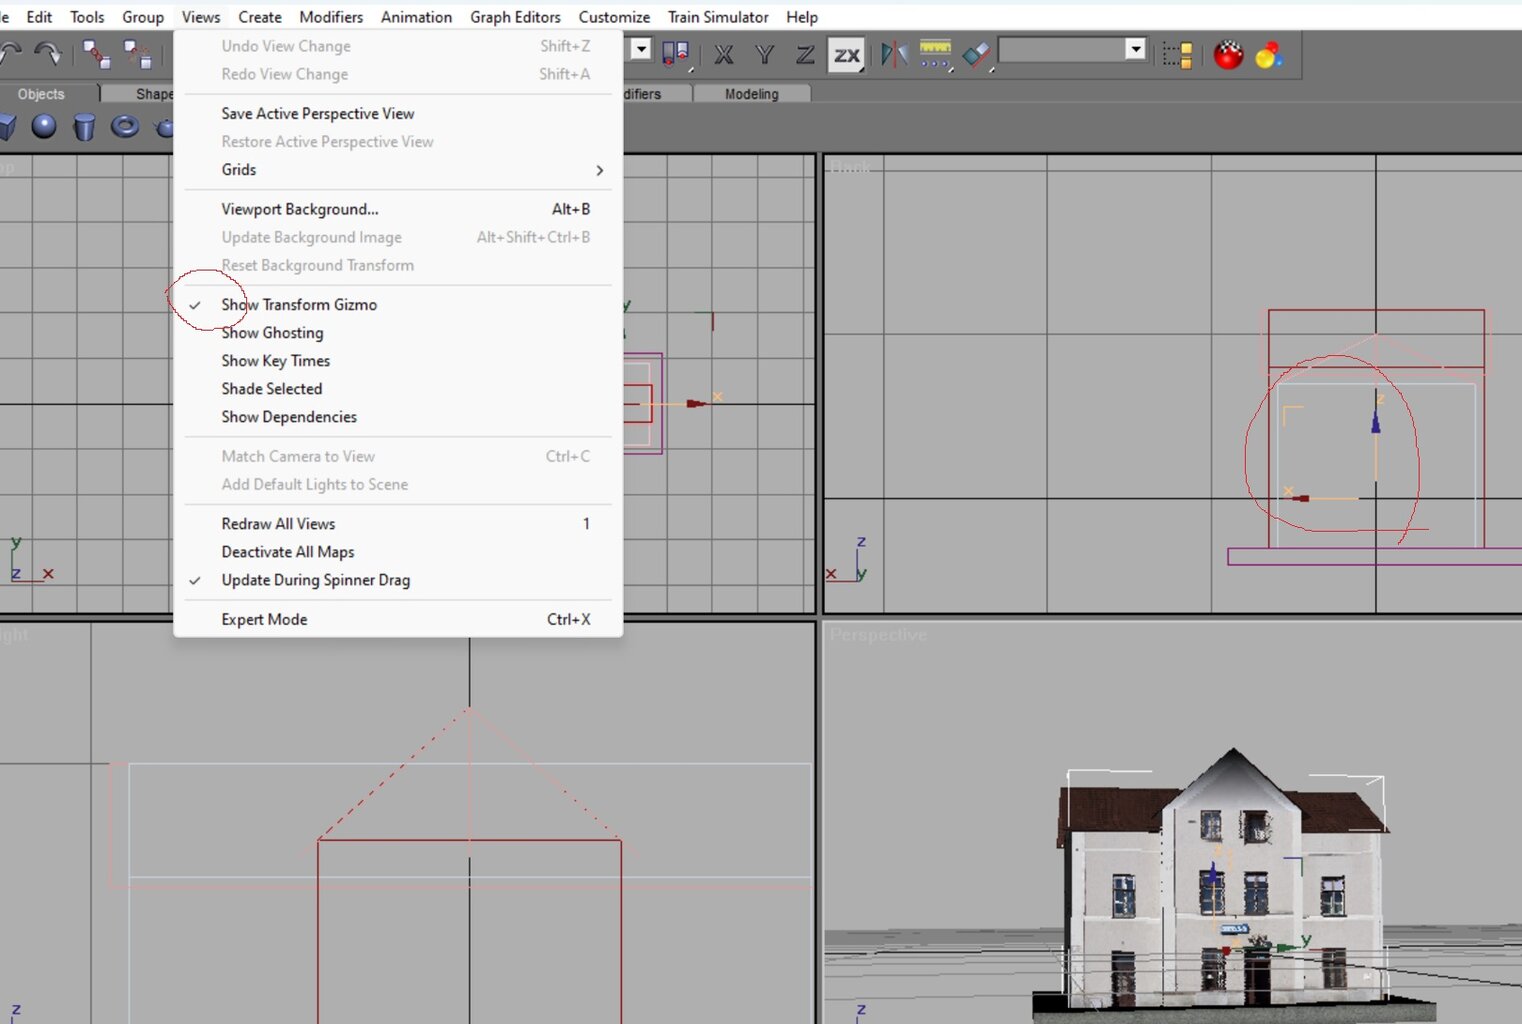Restrict to Z axis constraint

805,55
